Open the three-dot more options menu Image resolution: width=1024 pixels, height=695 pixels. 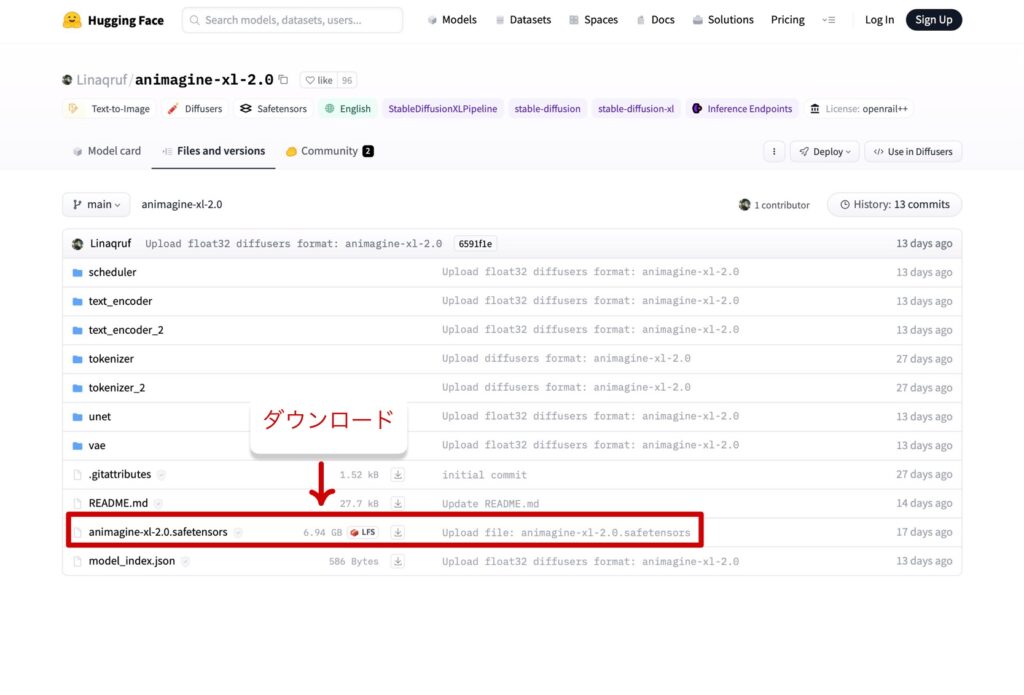[774, 151]
